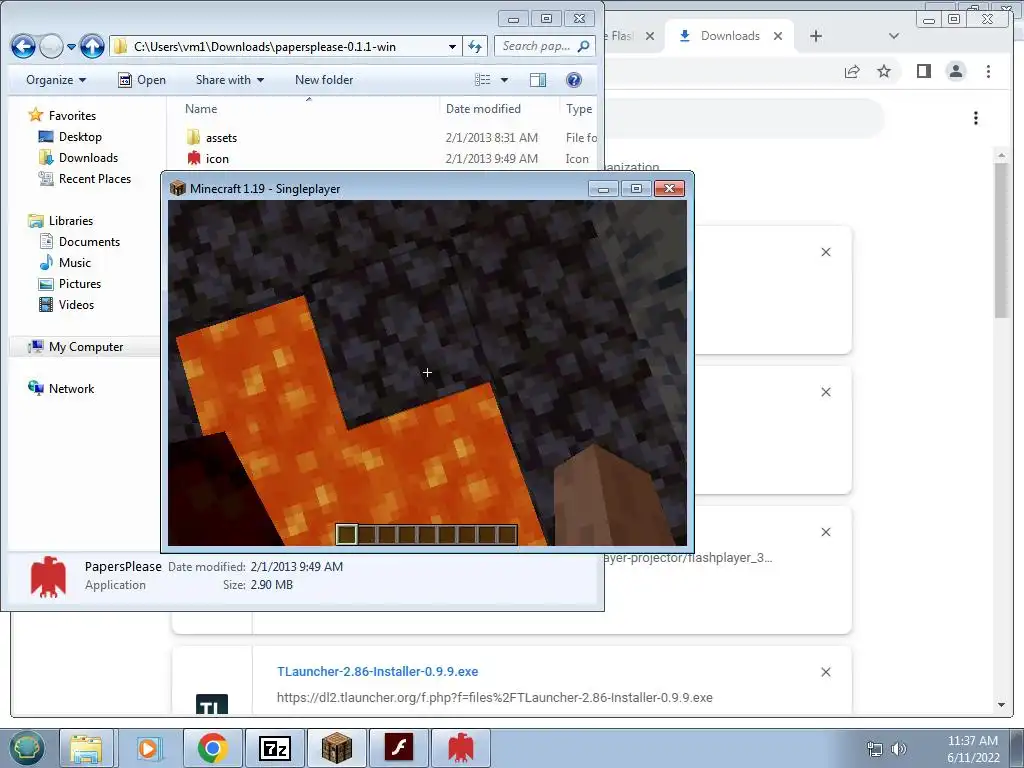Open Chrome main three-dot menu
This screenshot has height=768, width=1024.
point(988,71)
